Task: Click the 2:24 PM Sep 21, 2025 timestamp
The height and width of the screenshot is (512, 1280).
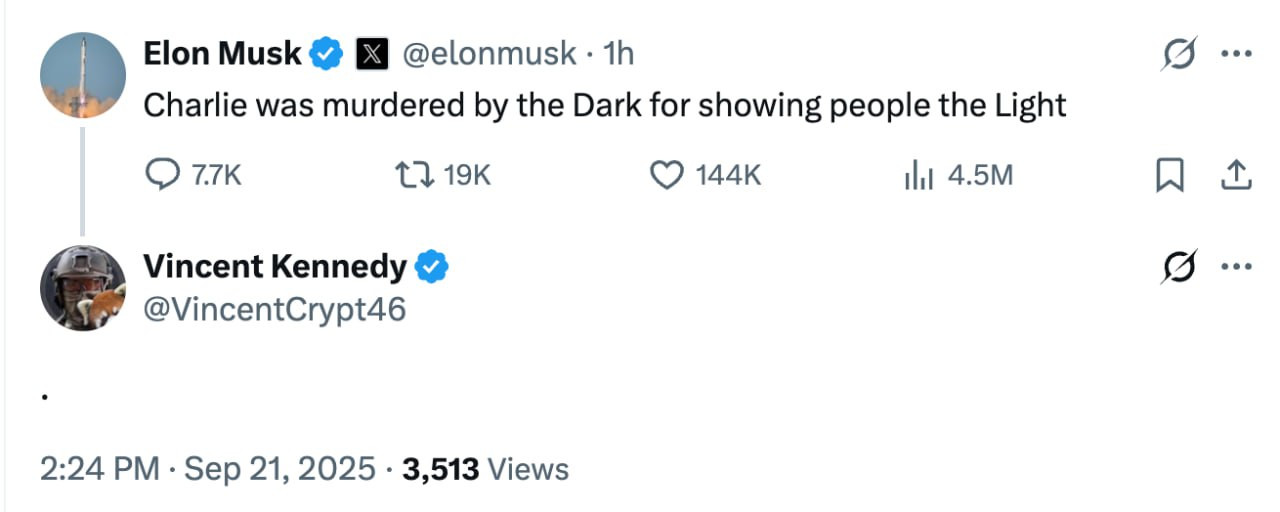Action: click(x=208, y=469)
